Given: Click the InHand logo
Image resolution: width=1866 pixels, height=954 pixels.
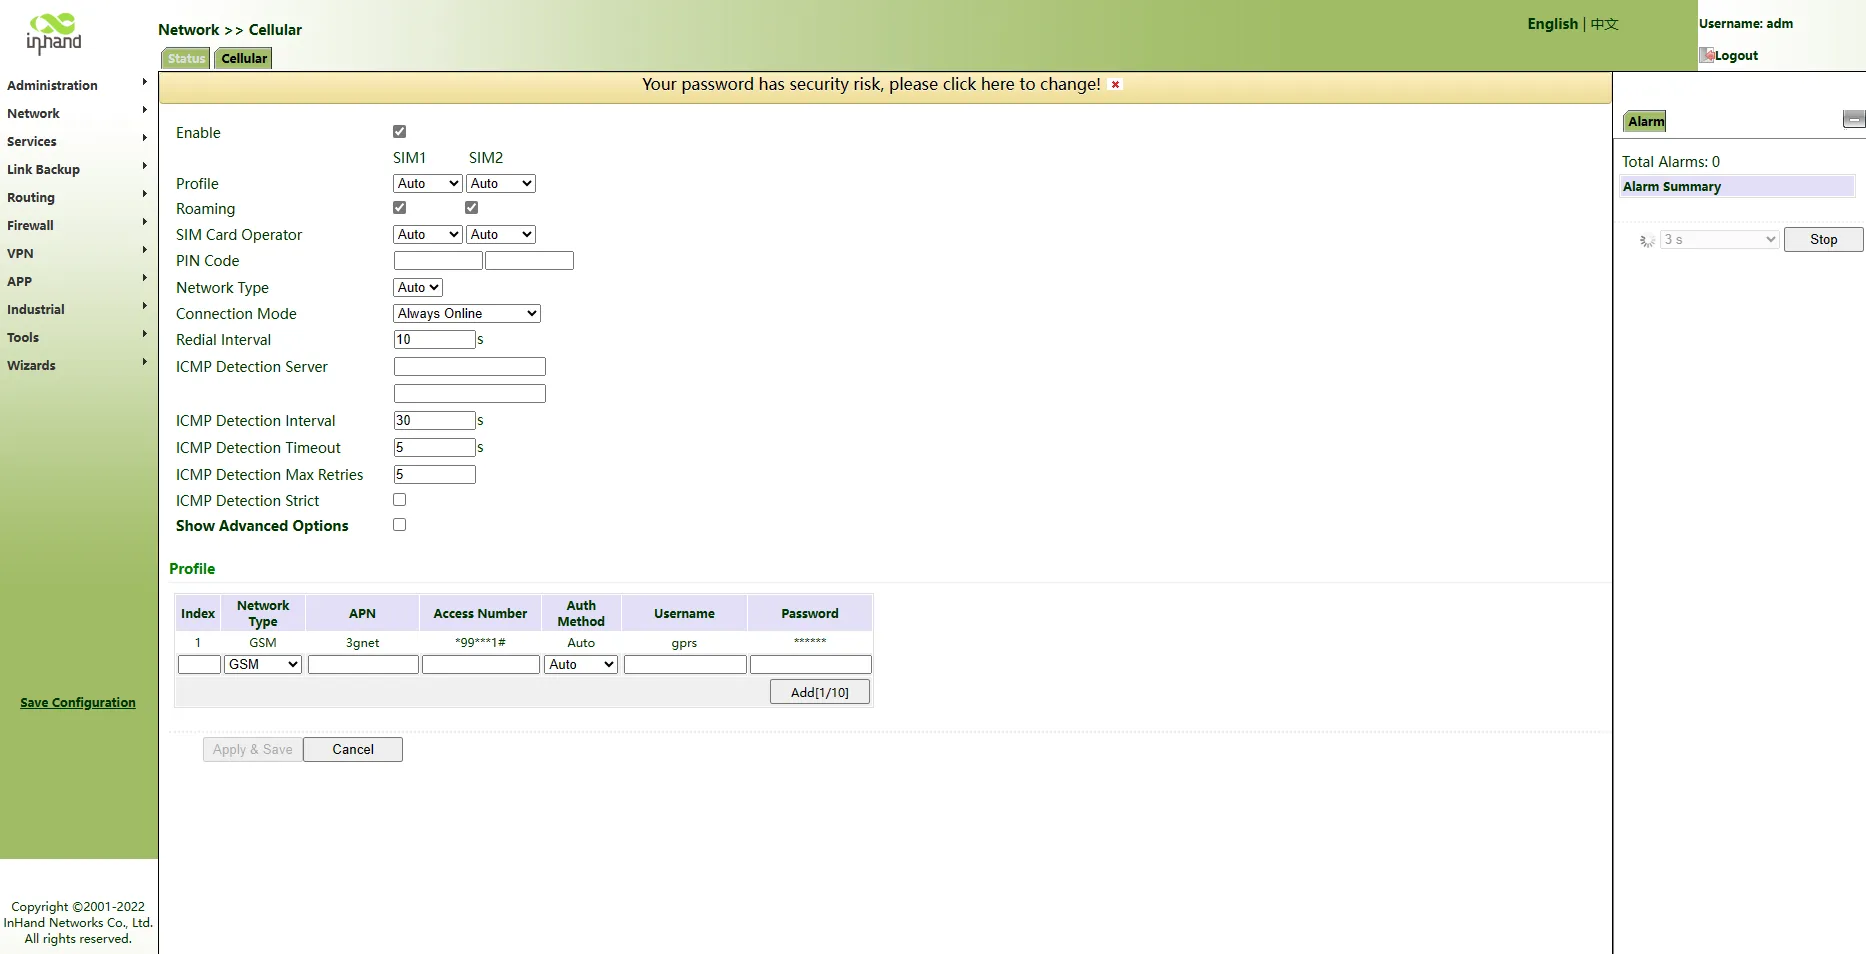Looking at the screenshot, I should point(54,33).
